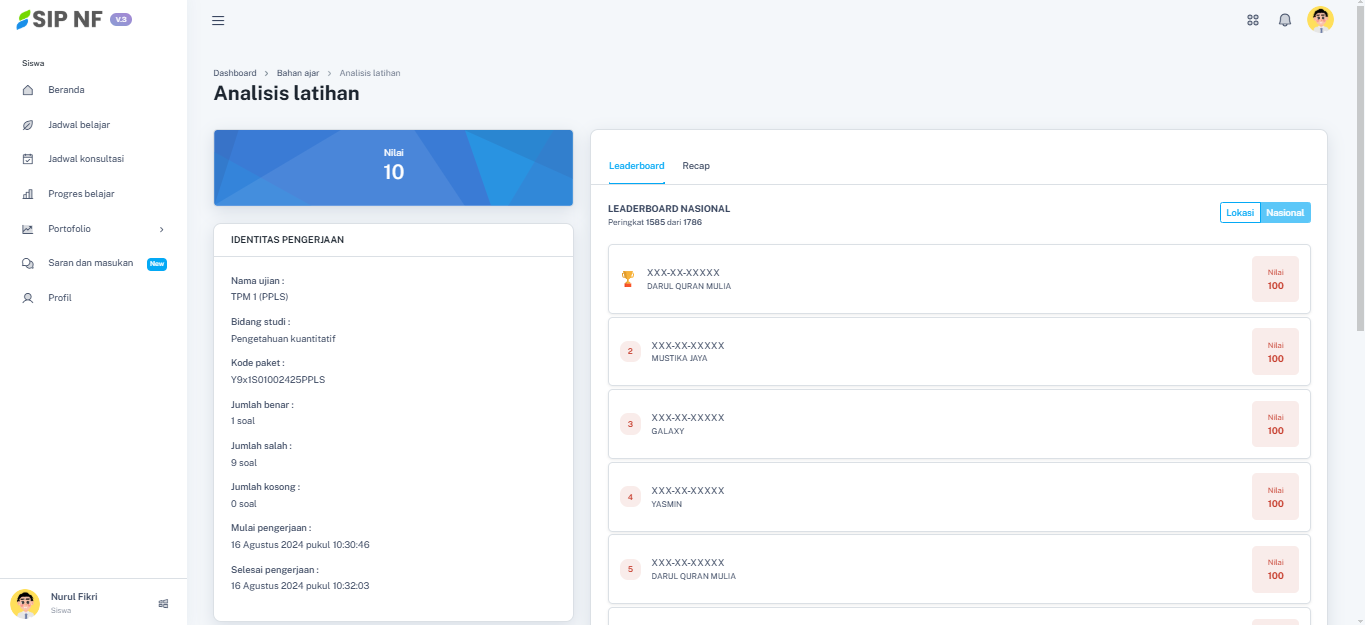Open Bahan ajar breadcrumb link

click(x=298, y=73)
